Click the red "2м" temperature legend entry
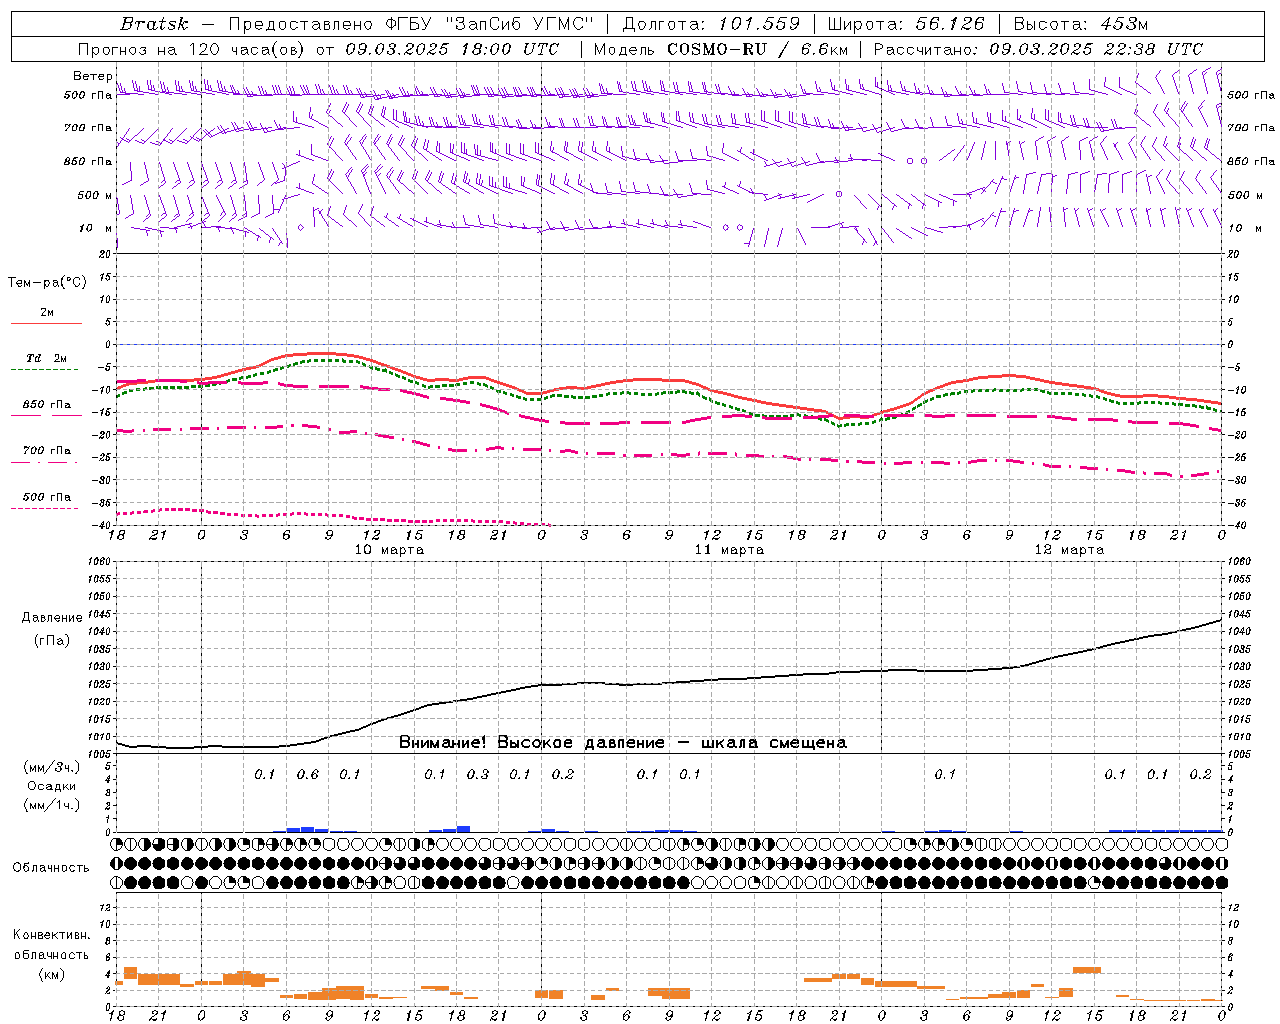 pyautogui.click(x=47, y=312)
